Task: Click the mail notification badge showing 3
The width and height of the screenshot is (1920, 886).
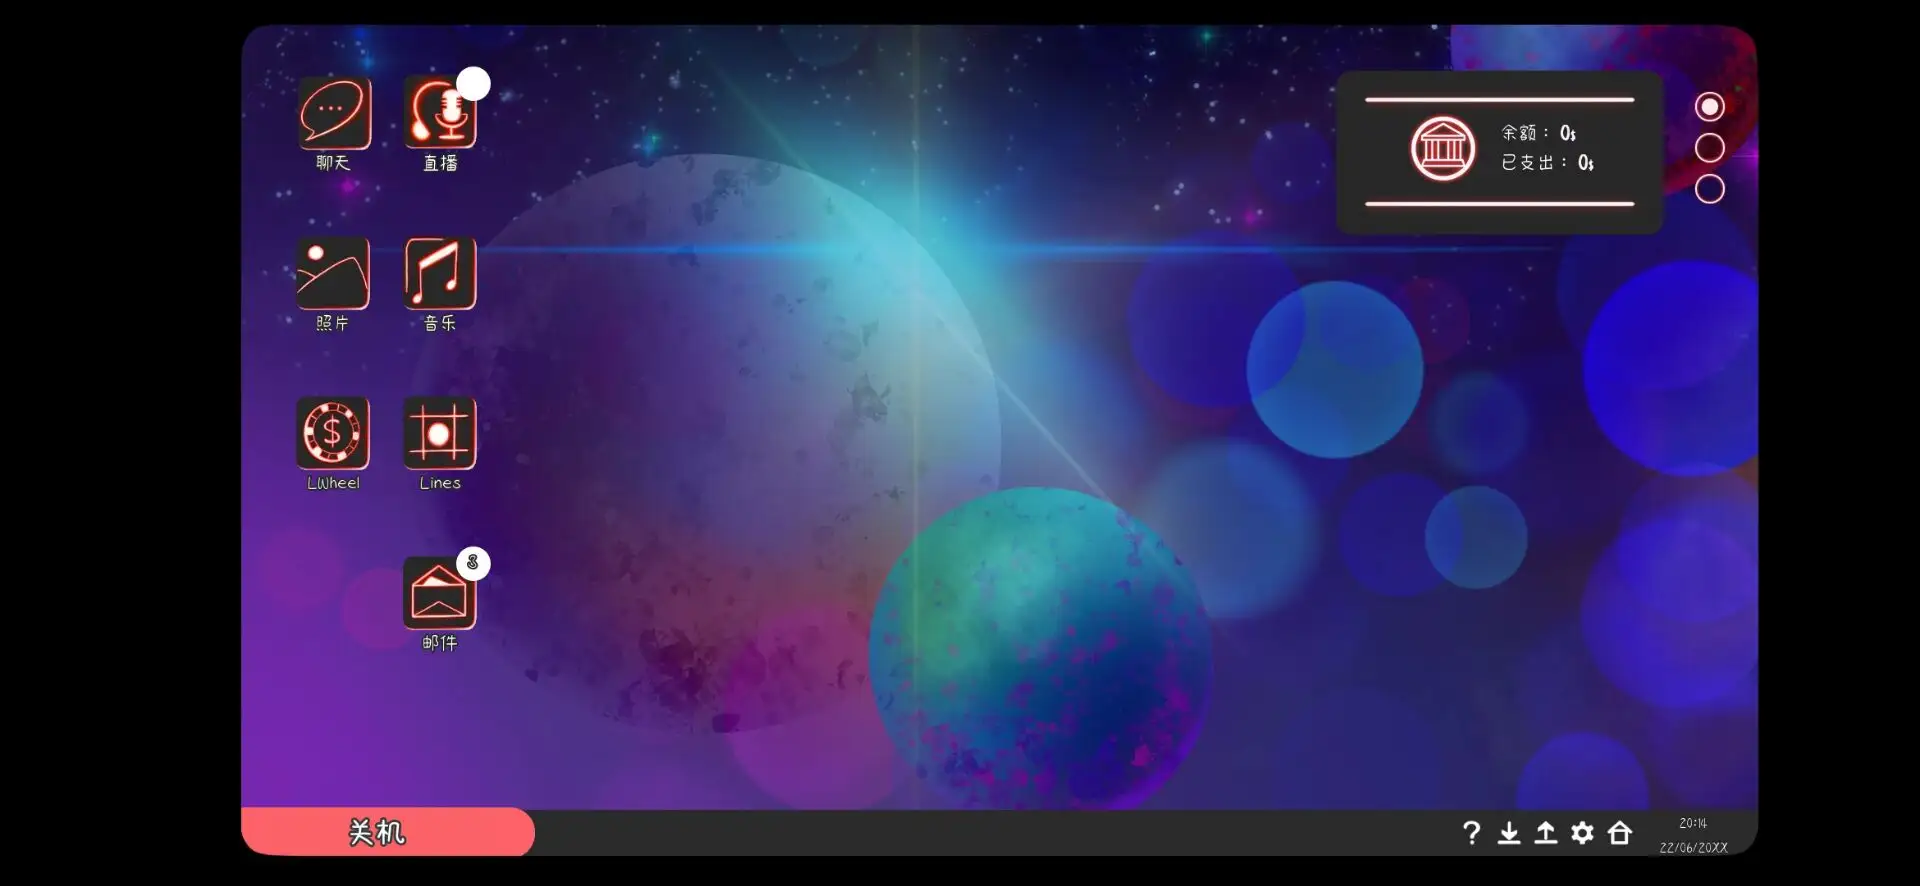Action: pyautogui.click(x=473, y=563)
